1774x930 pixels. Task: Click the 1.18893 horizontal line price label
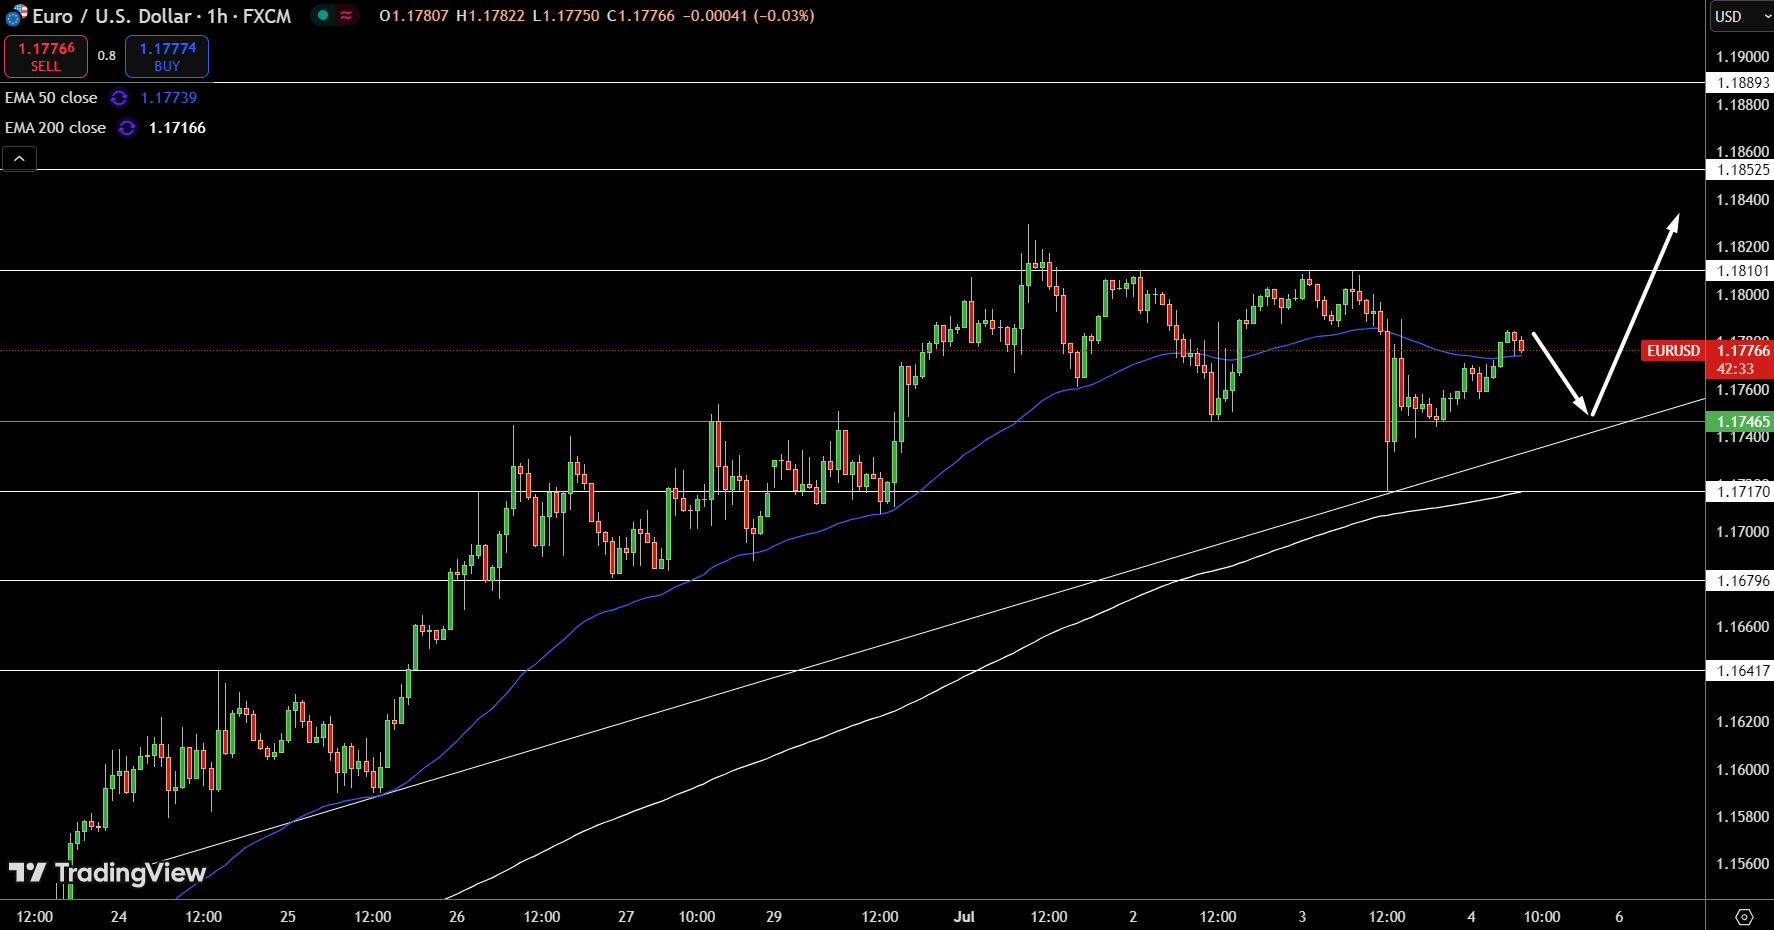click(1742, 83)
